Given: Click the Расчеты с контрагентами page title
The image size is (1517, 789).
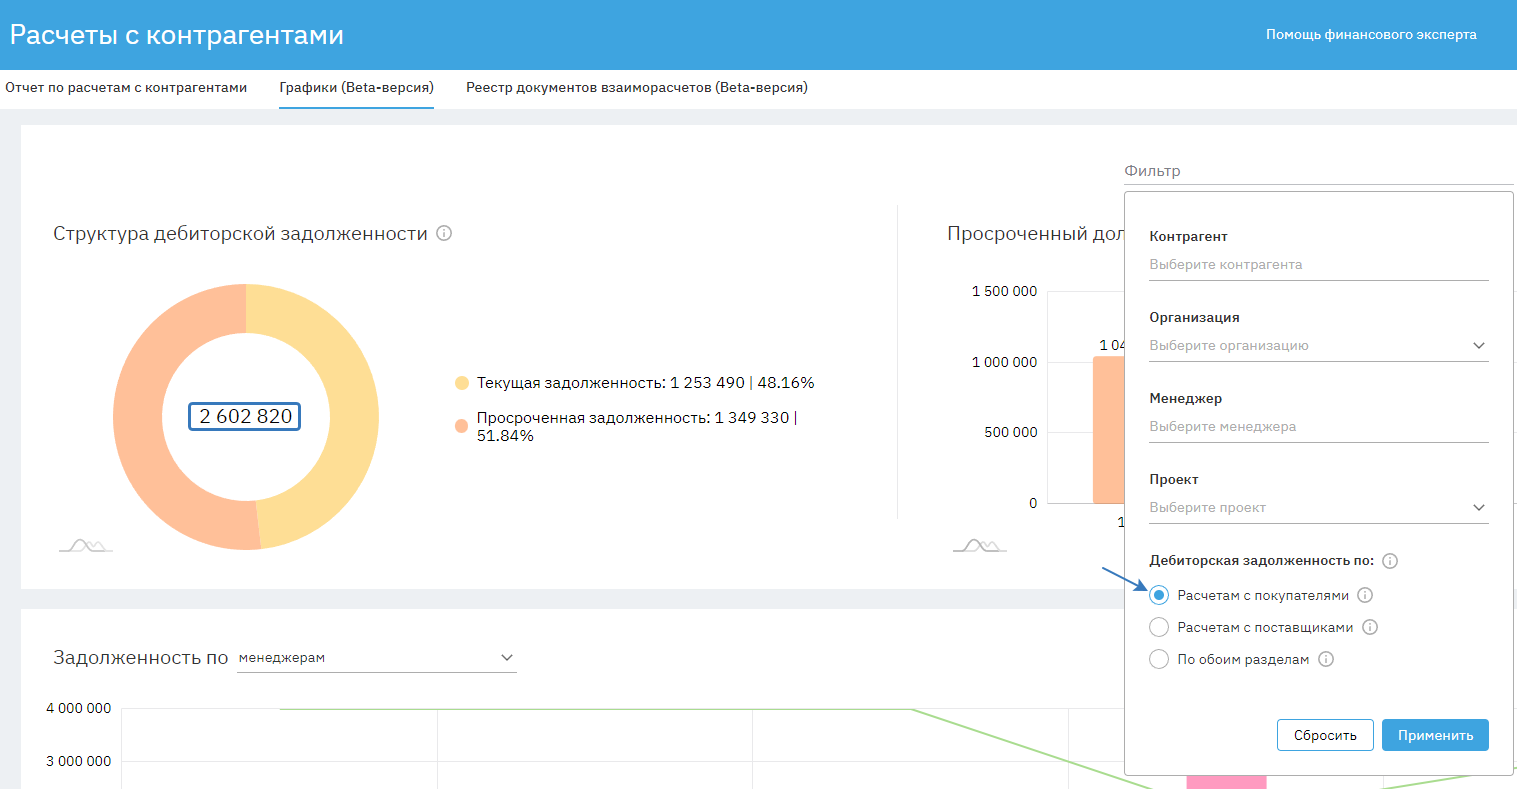Looking at the screenshot, I should 177,35.
